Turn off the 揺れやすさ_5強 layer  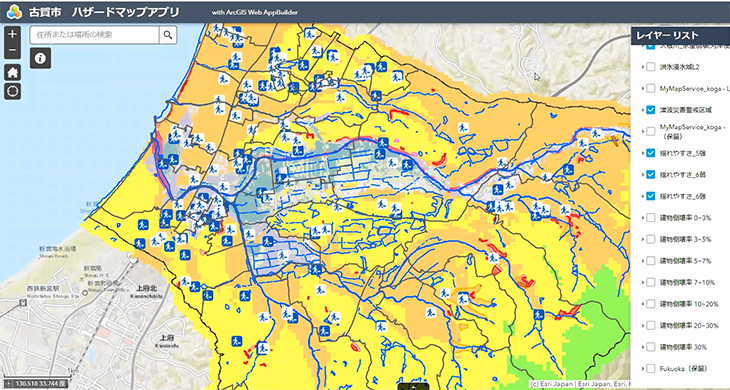click(651, 153)
